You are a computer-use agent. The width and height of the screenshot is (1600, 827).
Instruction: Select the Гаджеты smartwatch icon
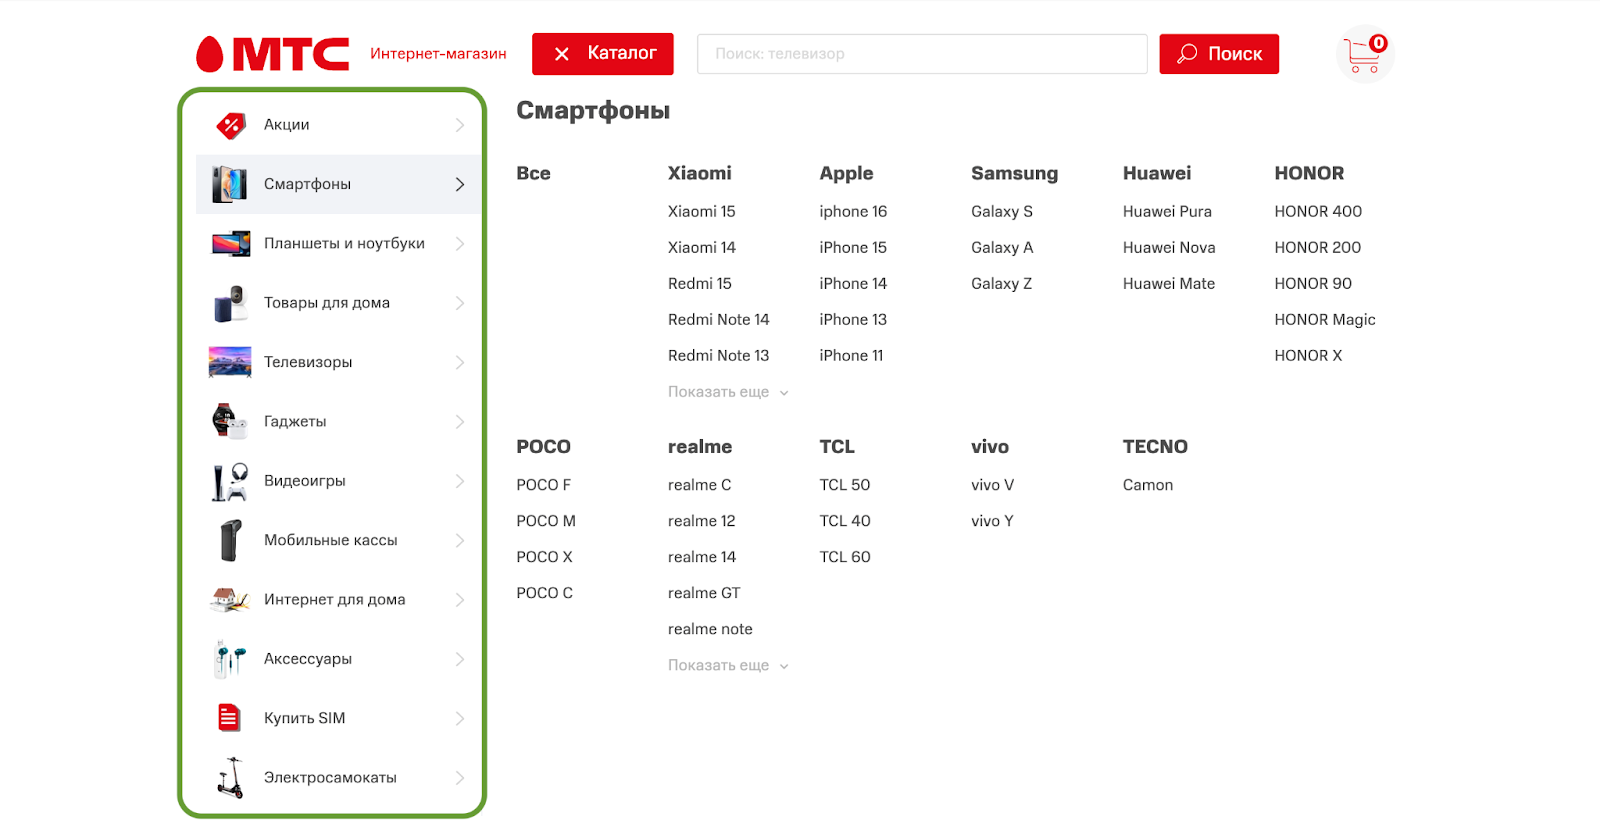click(x=229, y=422)
